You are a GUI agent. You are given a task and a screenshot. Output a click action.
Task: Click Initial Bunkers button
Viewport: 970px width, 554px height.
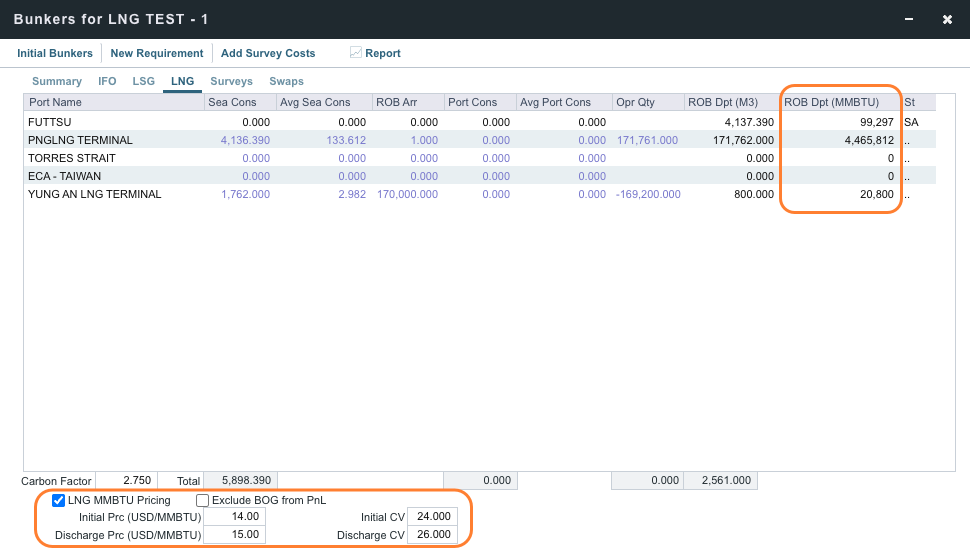coord(55,53)
